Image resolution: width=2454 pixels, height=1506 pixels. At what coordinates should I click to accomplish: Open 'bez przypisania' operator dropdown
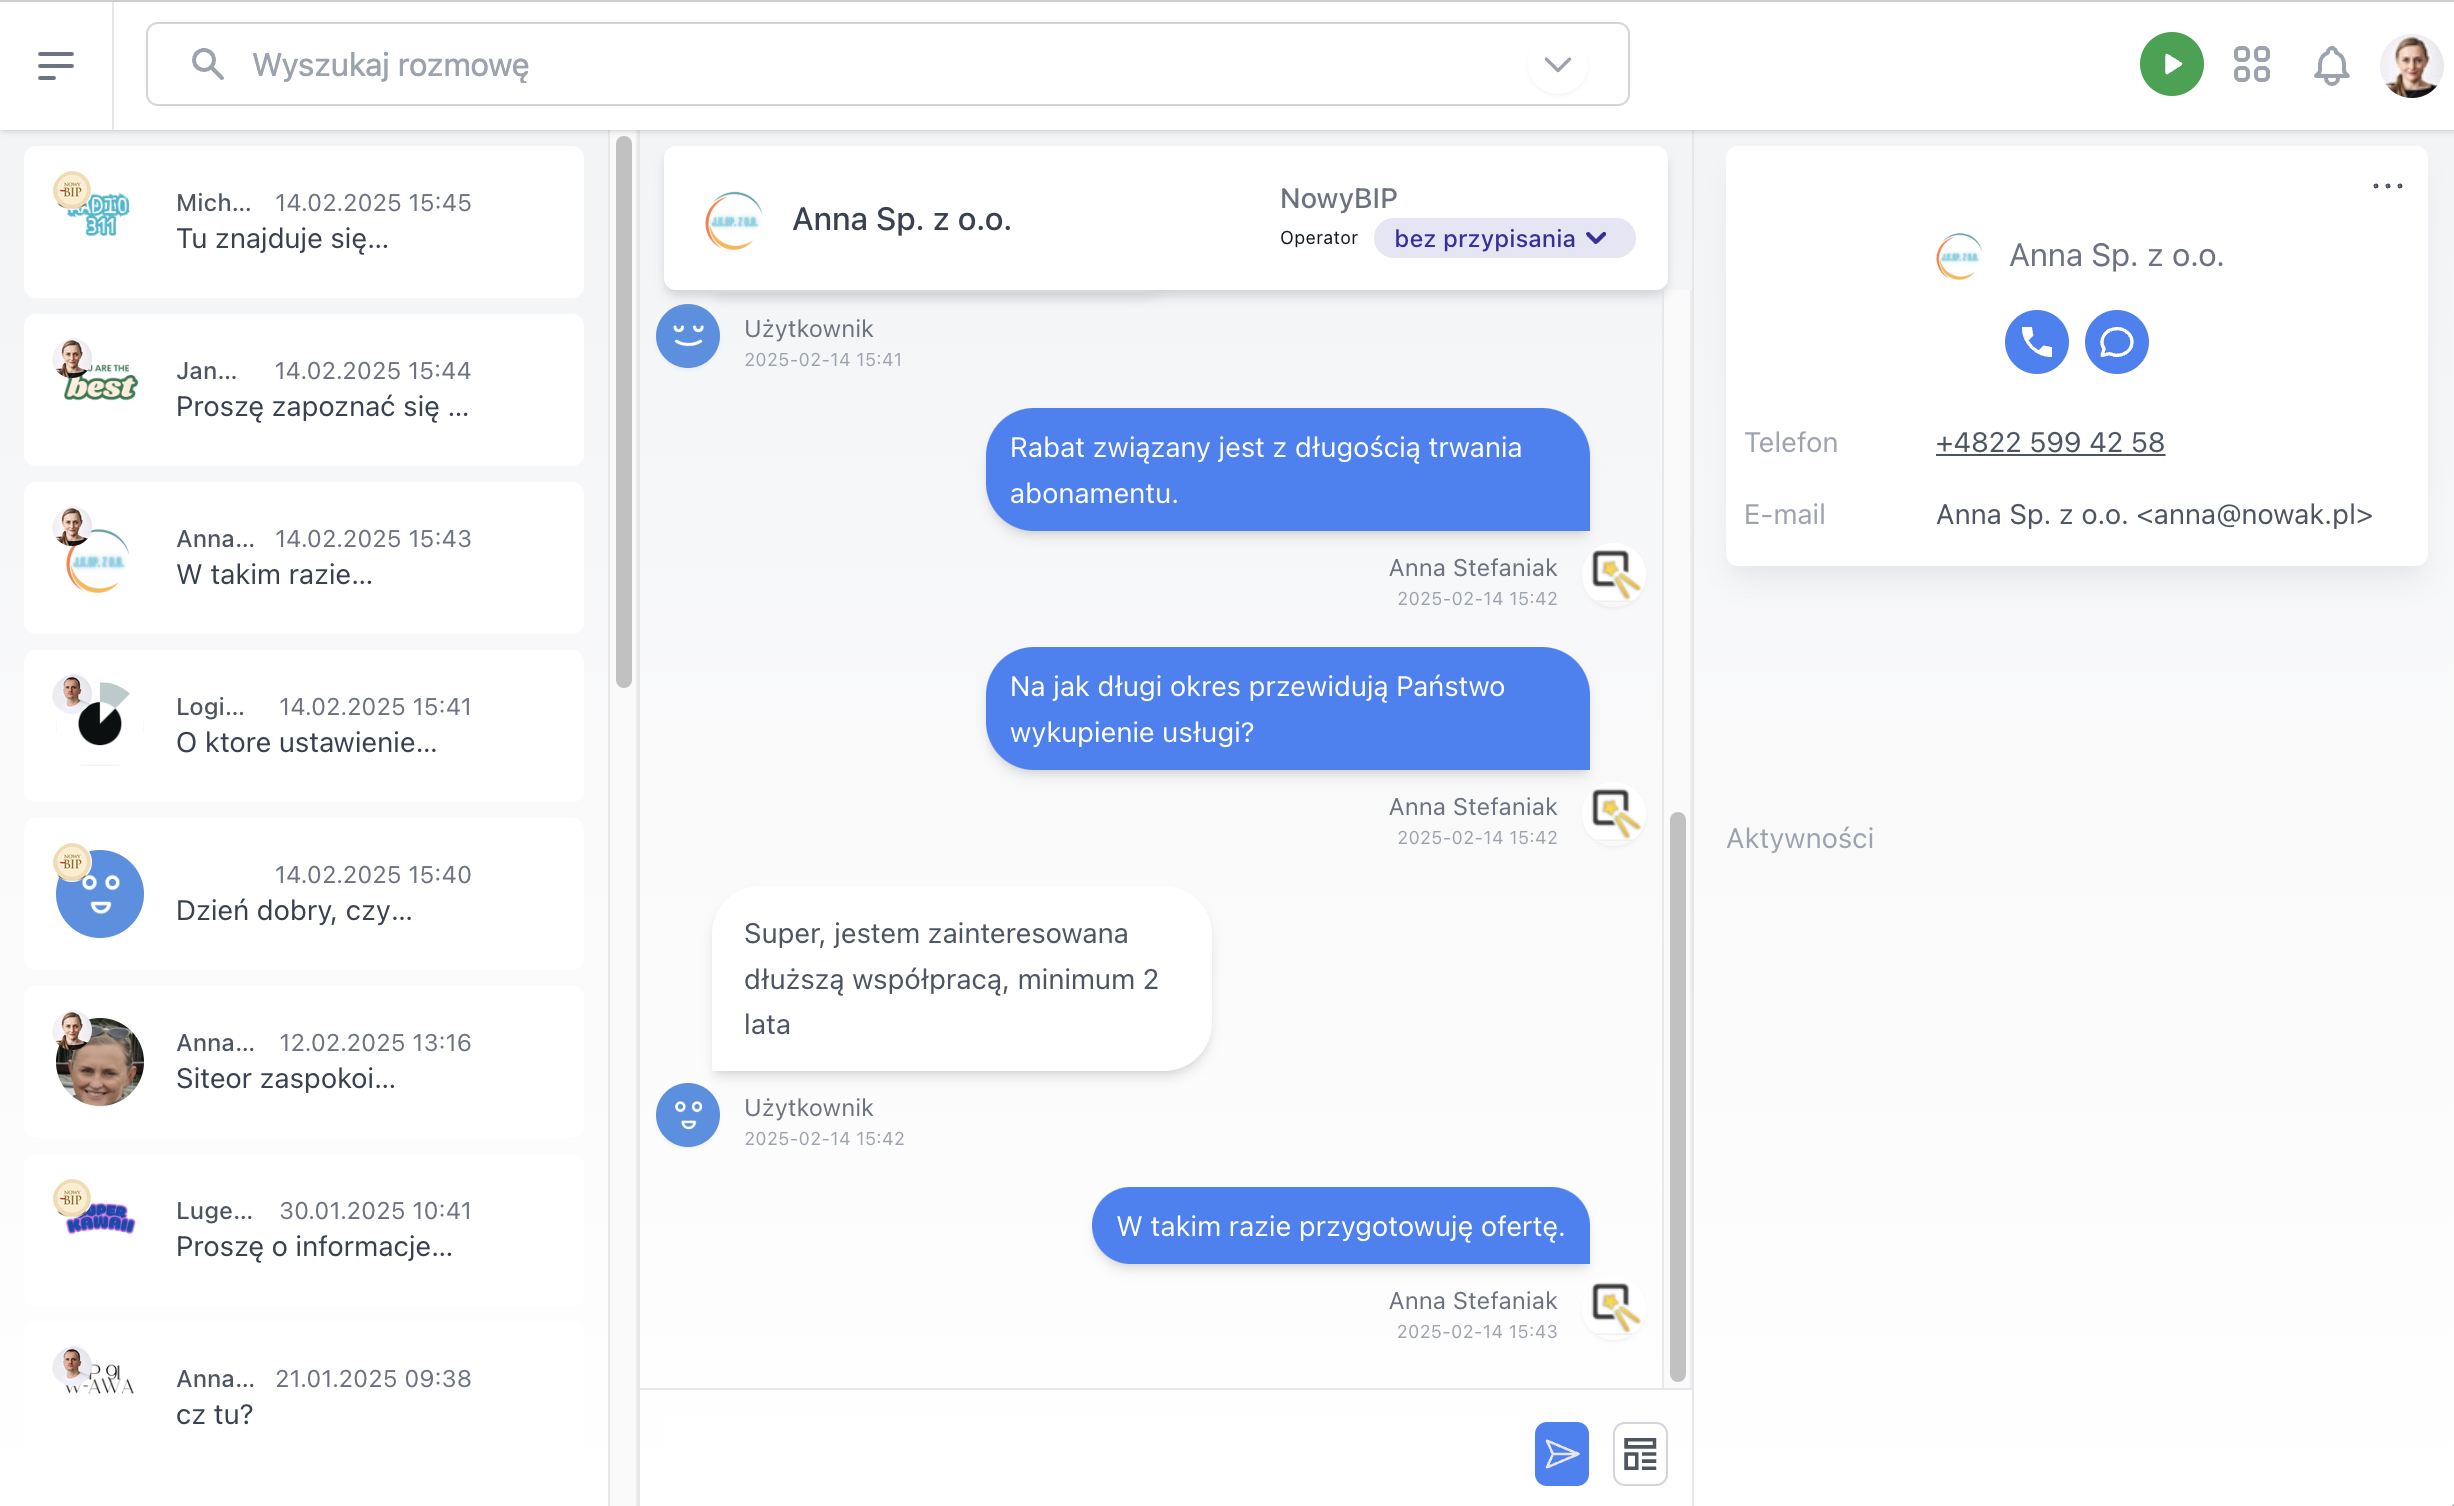pos(1503,238)
